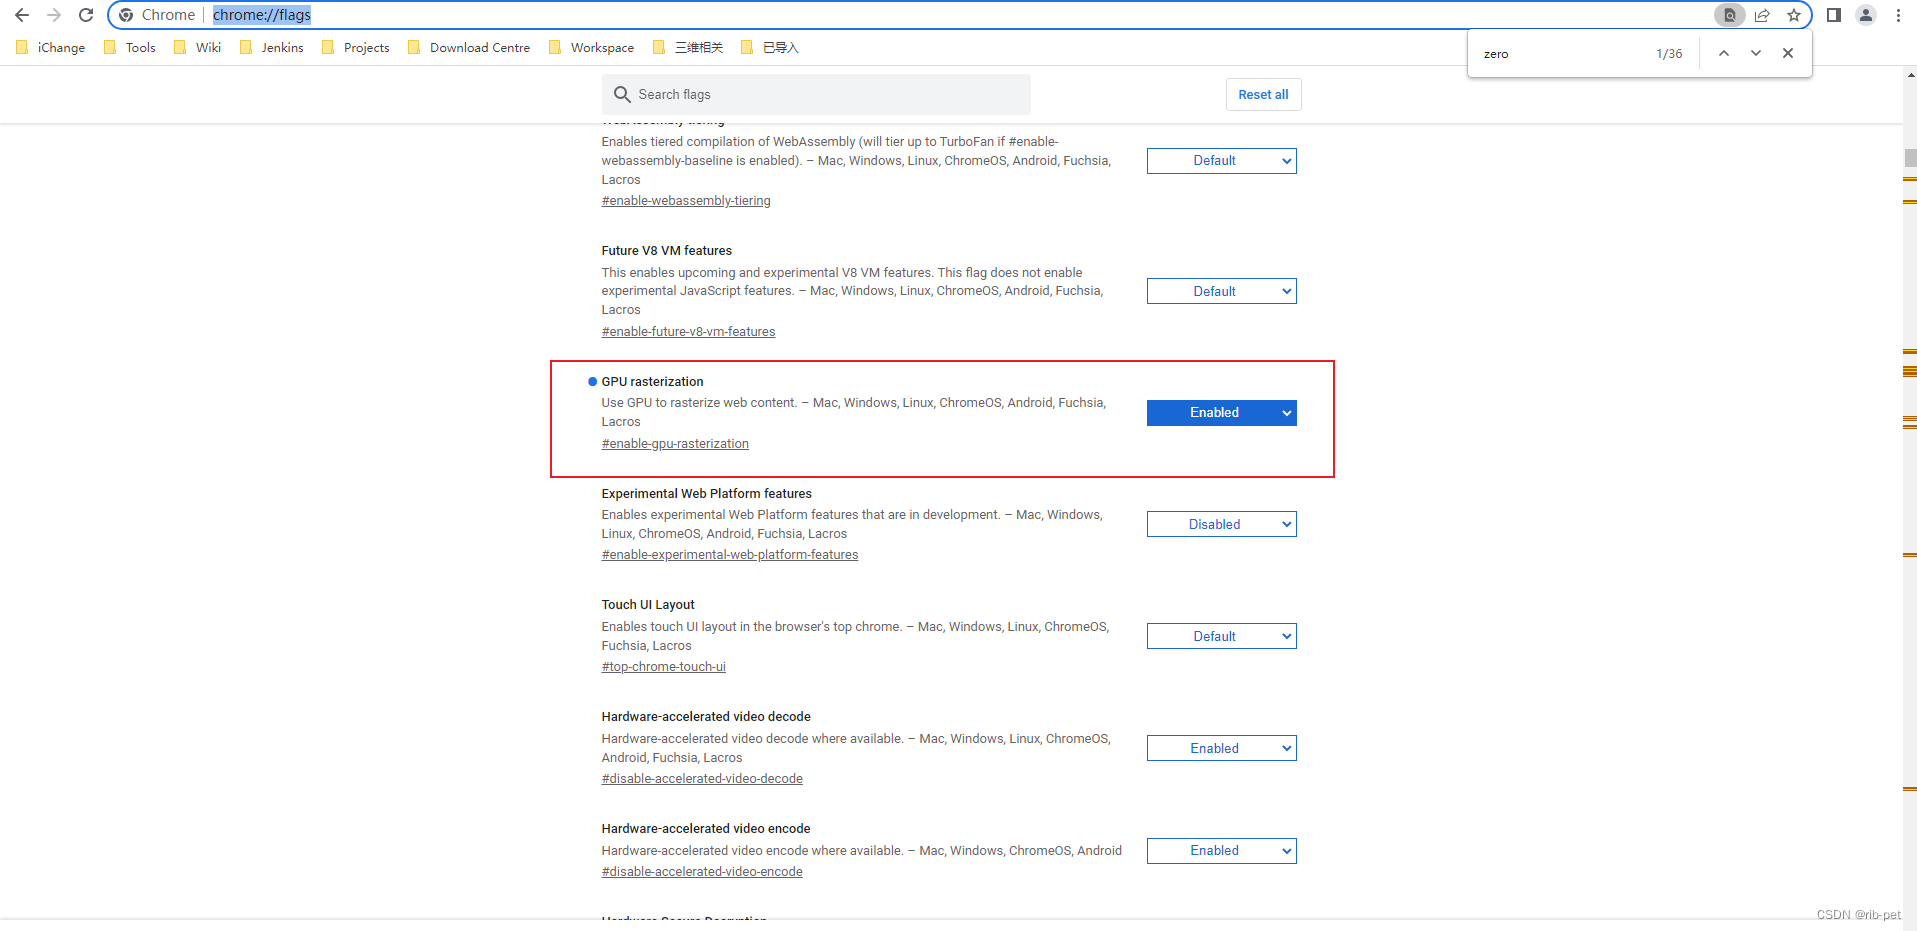Viewport: 1917px width, 931px height.
Task: Open the #disable-accelerated-video-encode link
Action: click(x=702, y=871)
